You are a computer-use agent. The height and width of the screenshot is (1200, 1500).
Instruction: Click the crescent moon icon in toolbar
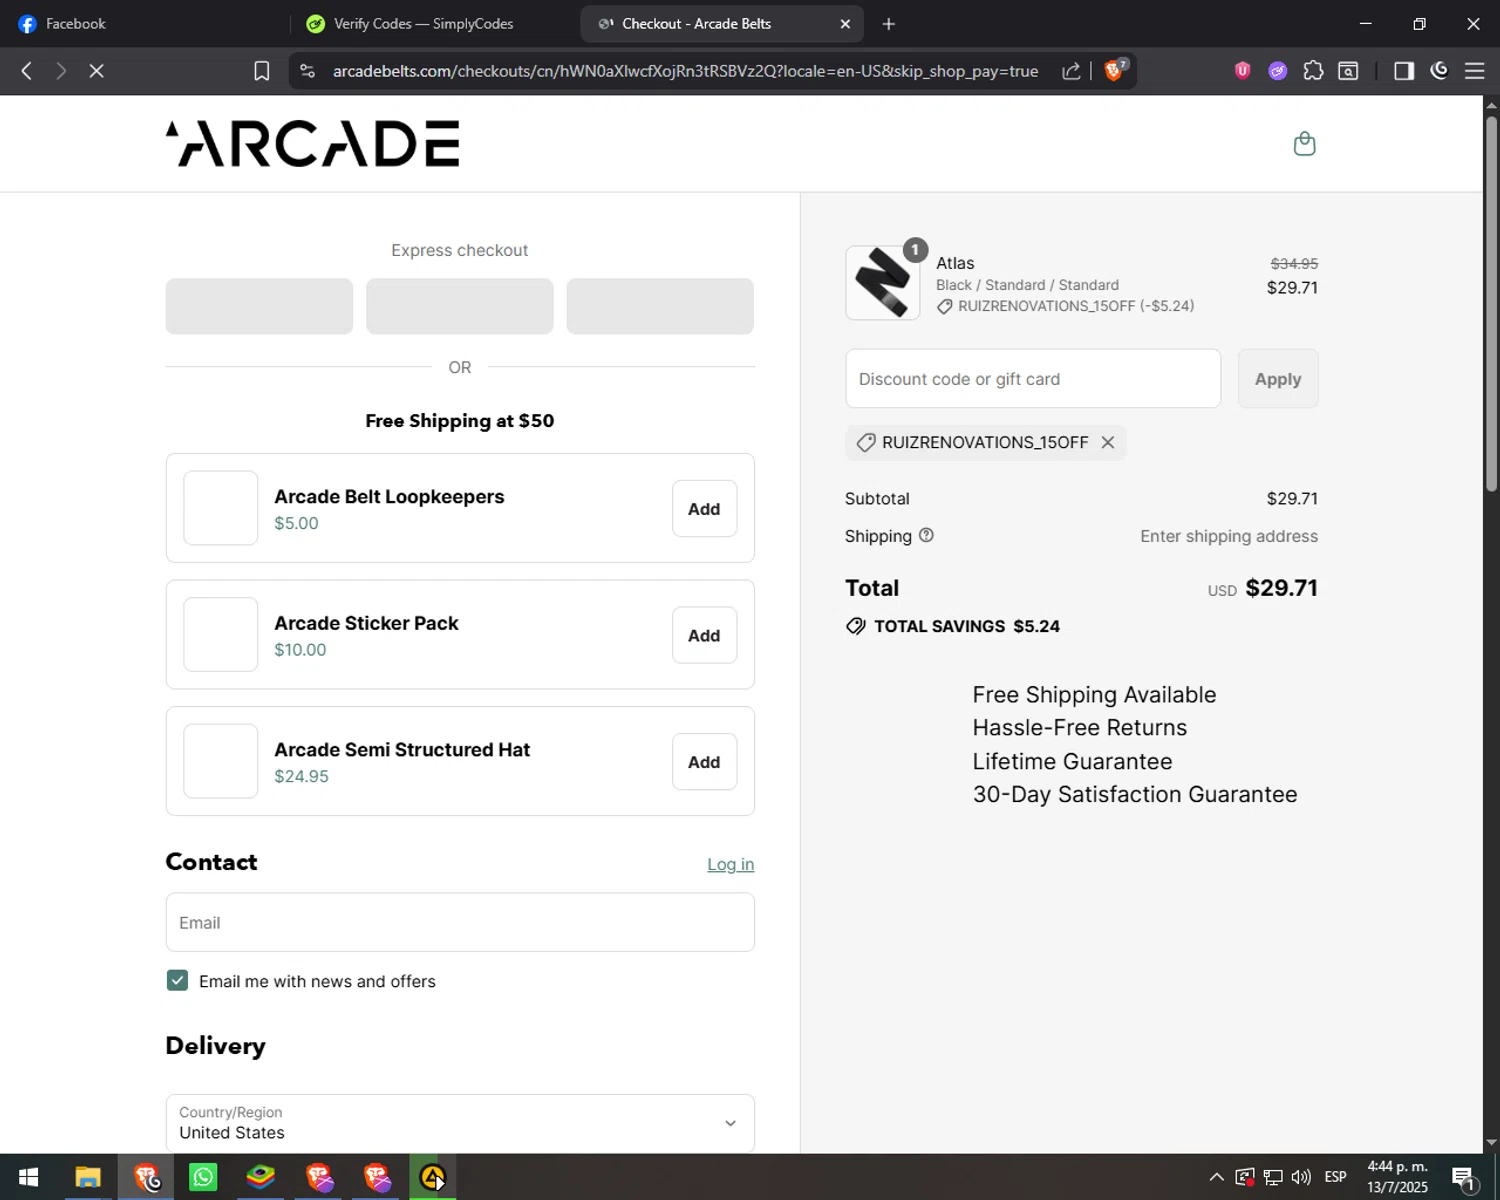click(1439, 70)
